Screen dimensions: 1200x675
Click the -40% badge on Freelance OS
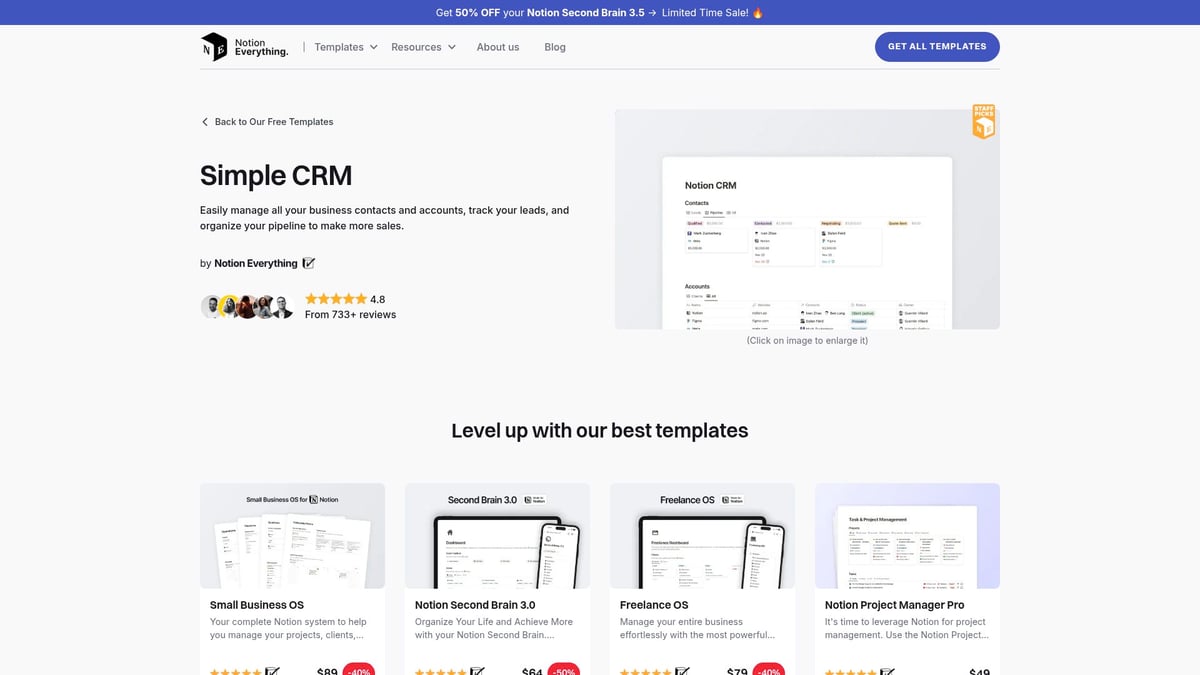pyautogui.click(x=767, y=671)
